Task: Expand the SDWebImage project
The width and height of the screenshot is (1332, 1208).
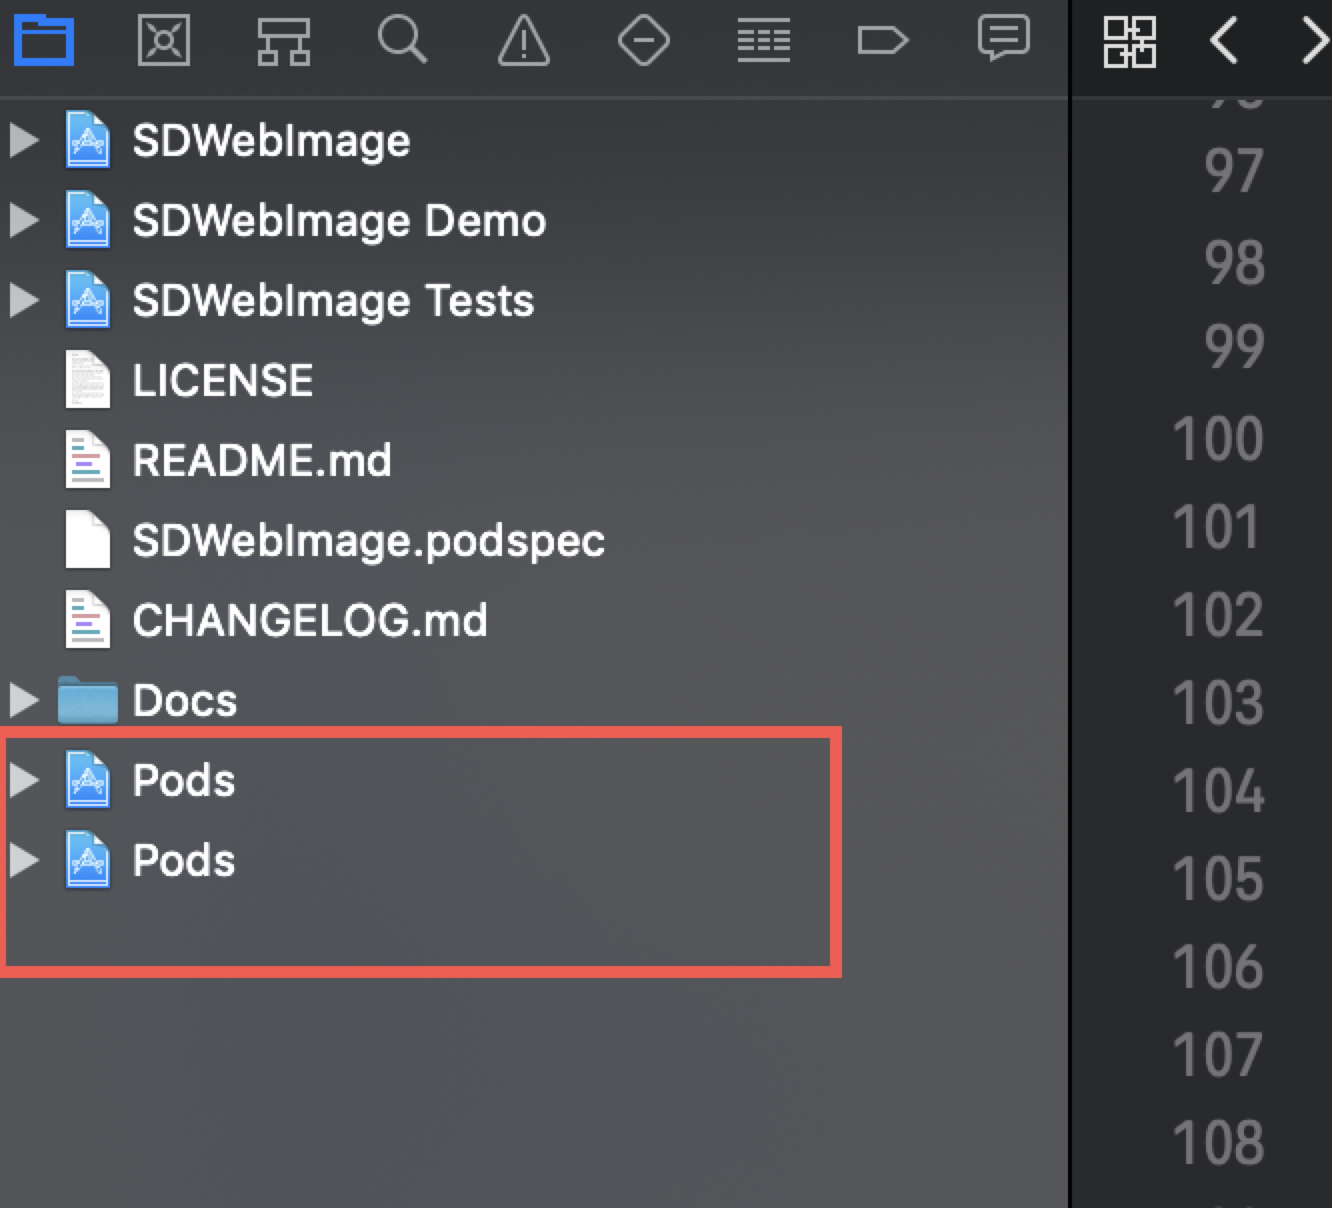Action: pos(24,140)
